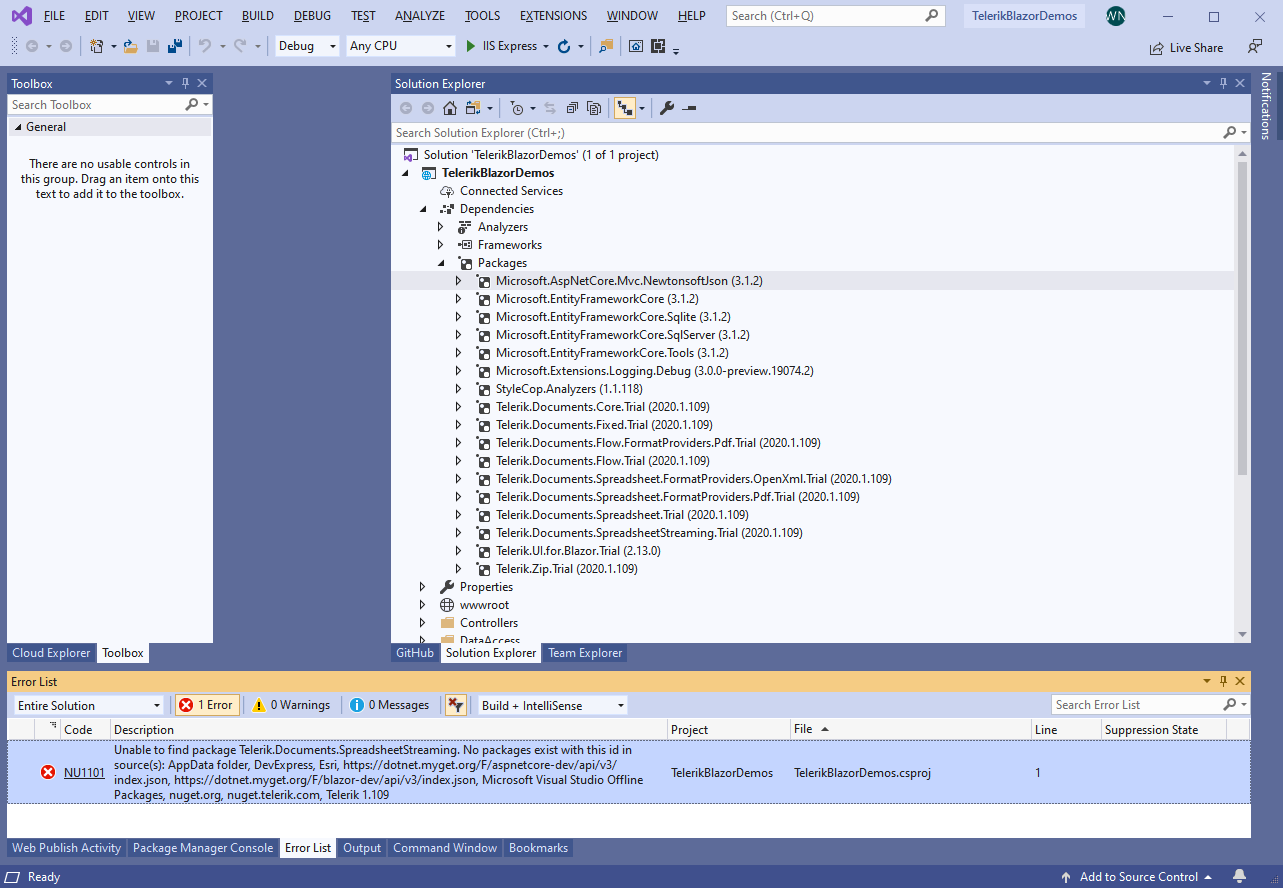Expand the Analyzers node

click(x=440, y=227)
